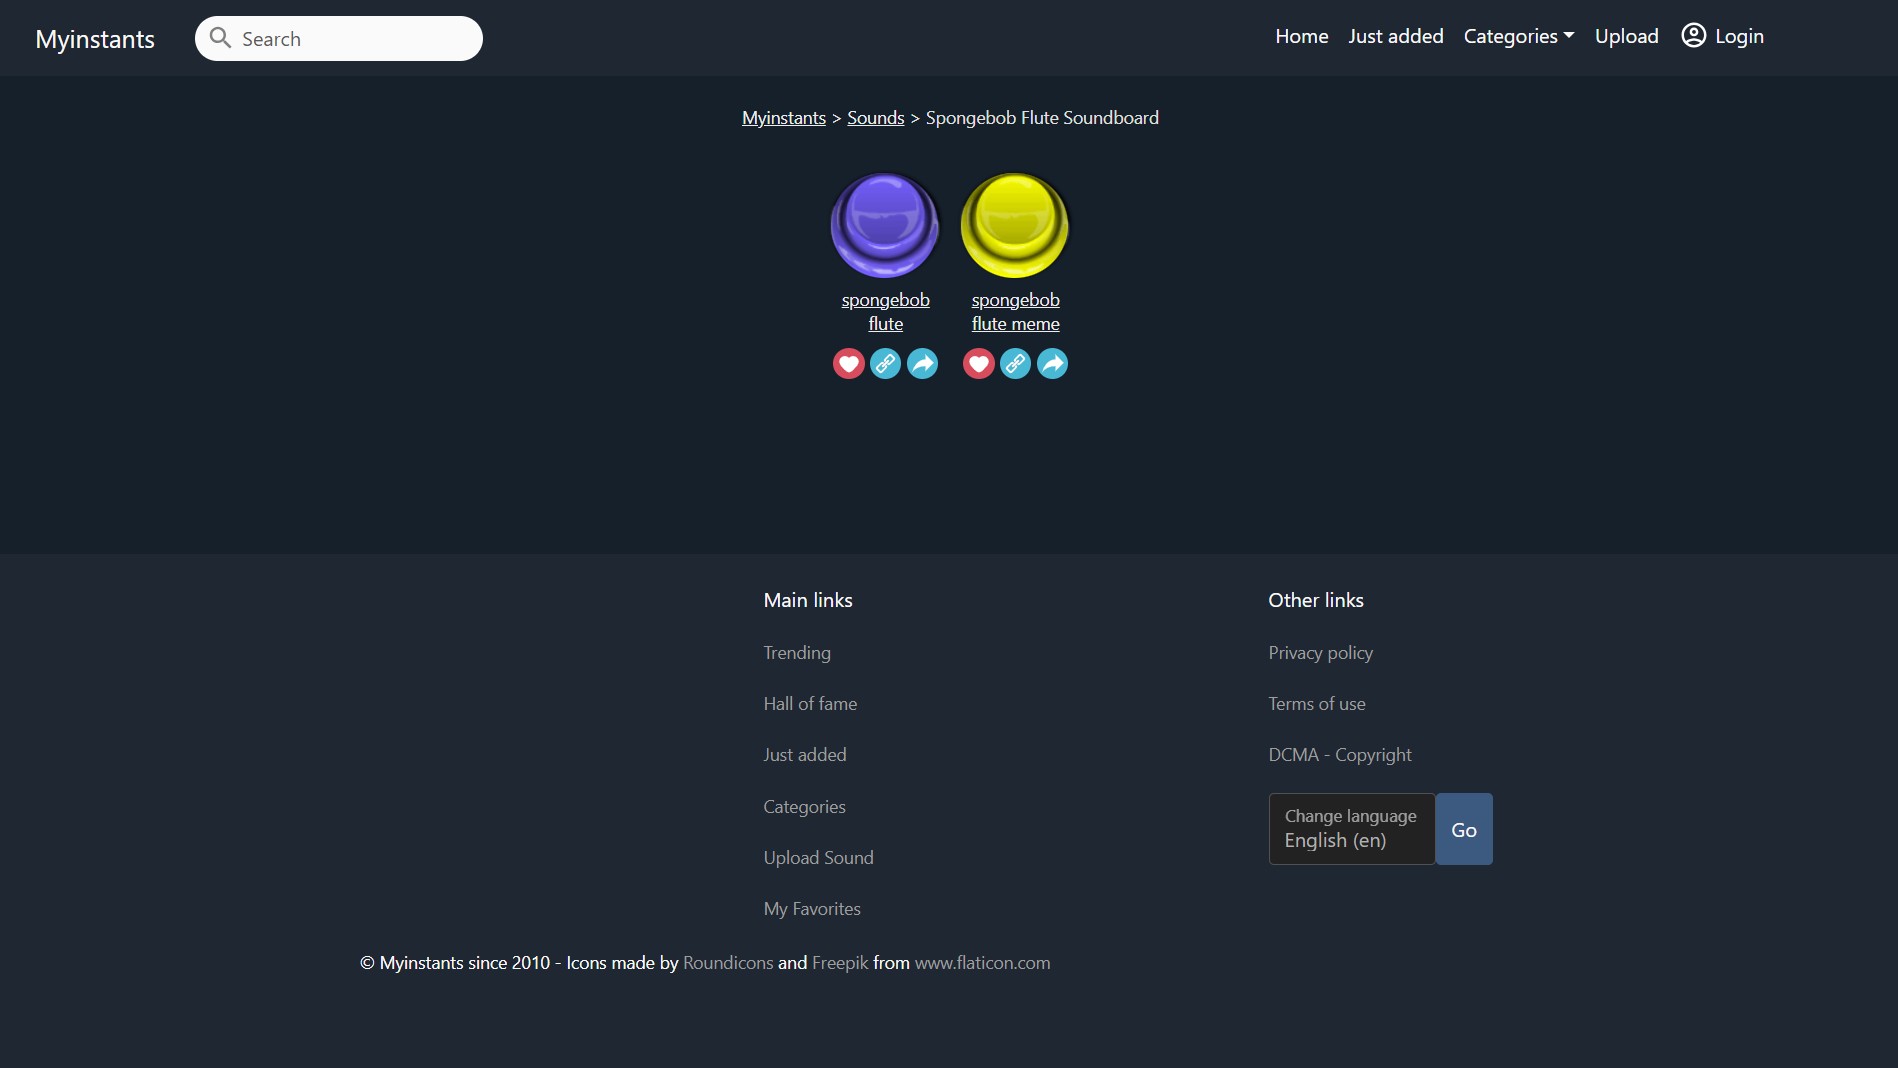
Task: Open the Privacy policy link
Action: [1320, 653]
